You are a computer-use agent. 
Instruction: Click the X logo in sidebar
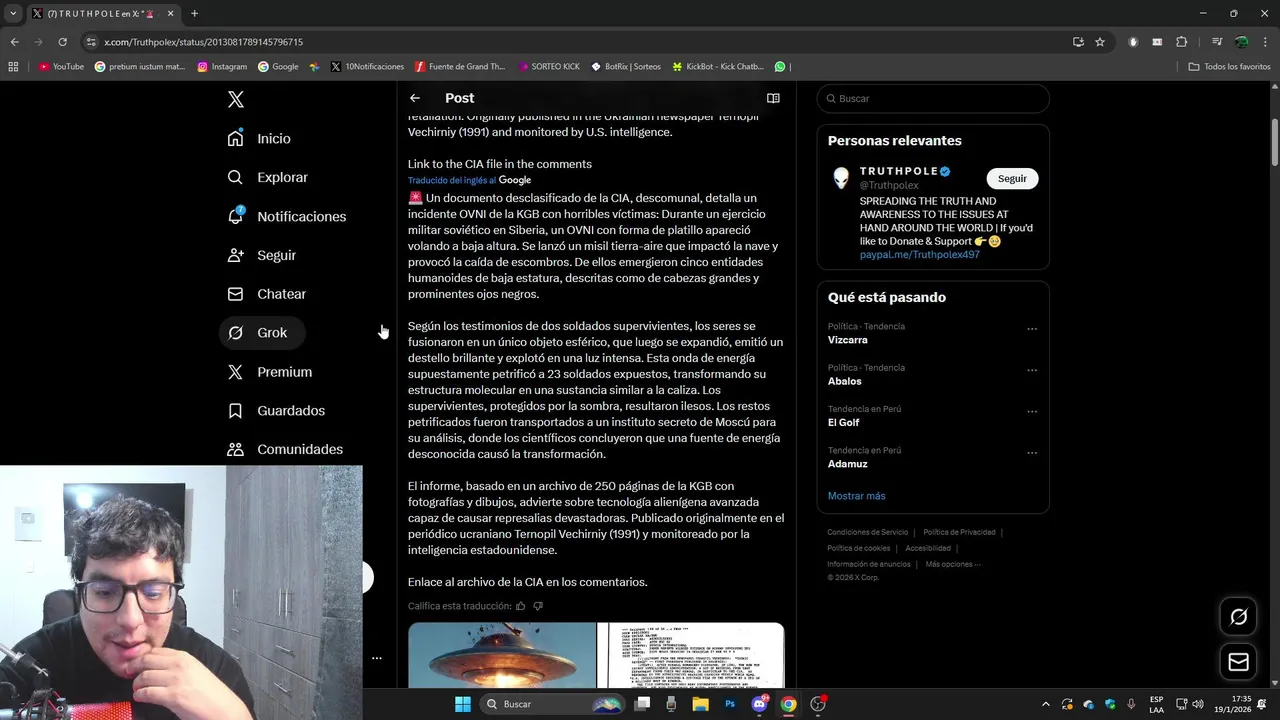pos(236,99)
